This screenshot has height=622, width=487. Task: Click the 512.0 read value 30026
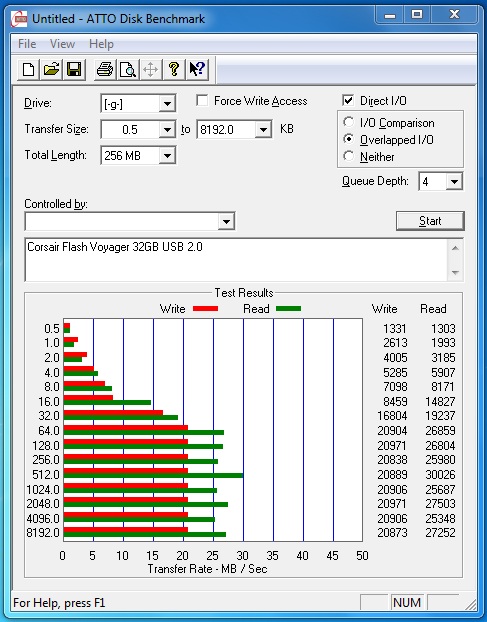click(x=440, y=474)
